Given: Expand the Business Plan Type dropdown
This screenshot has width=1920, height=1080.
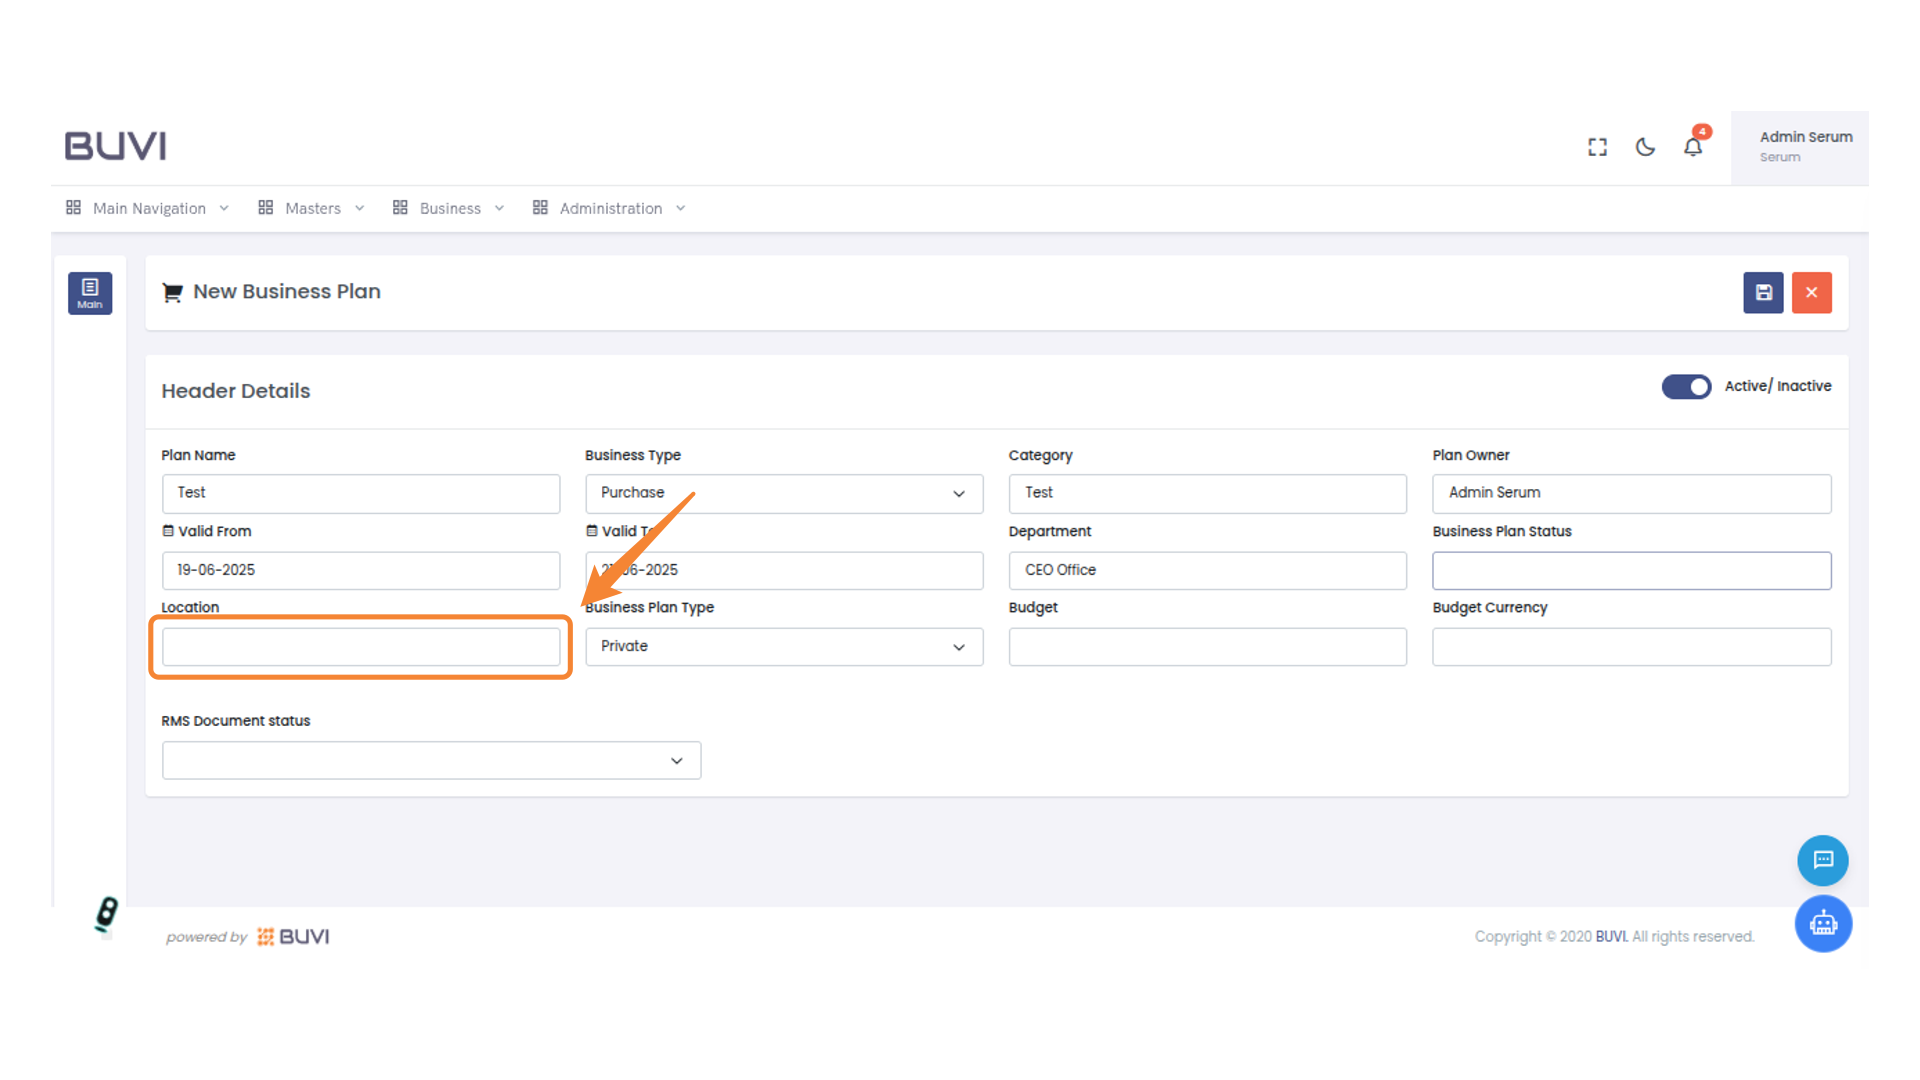Looking at the screenshot, I should tap(783, 647).
